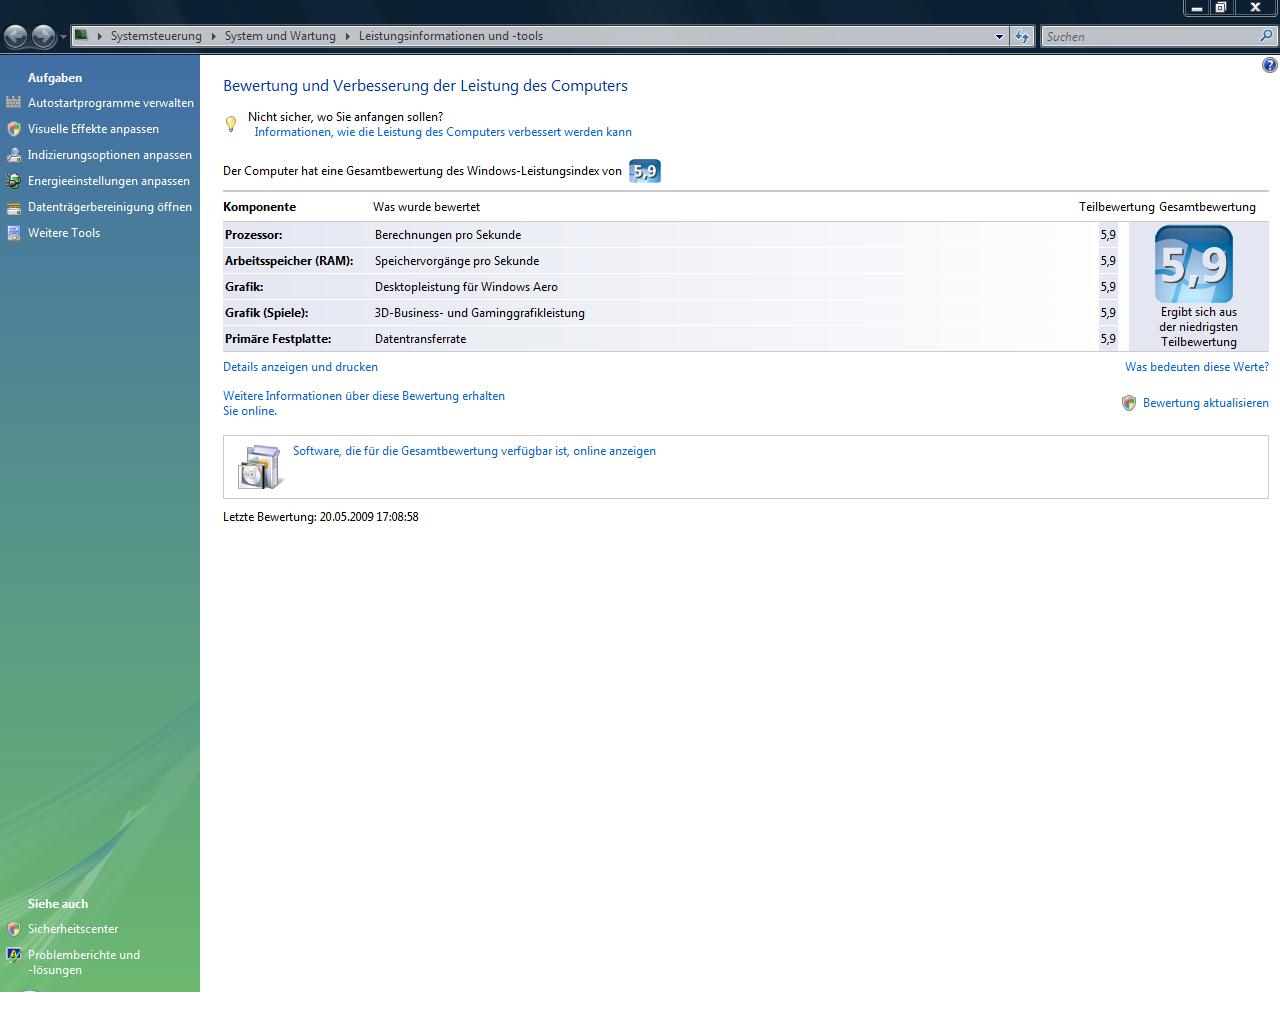The height and width of the screenshot is (1024, 1280).
Task: Click Datentransferrate text
Action: [420, 339]
